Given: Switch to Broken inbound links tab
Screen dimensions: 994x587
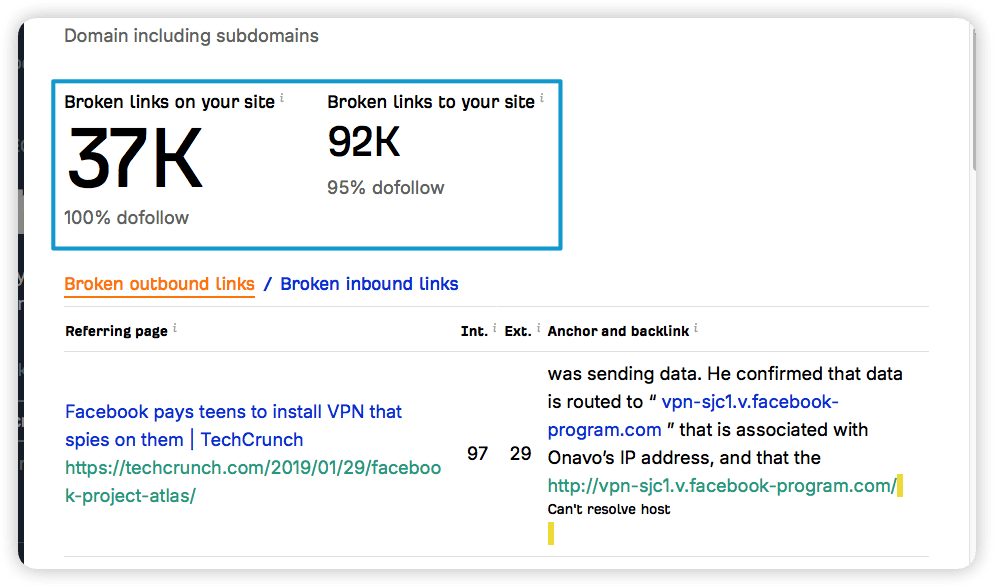Looking at the screenshot, I should click(x=369, y=284).
